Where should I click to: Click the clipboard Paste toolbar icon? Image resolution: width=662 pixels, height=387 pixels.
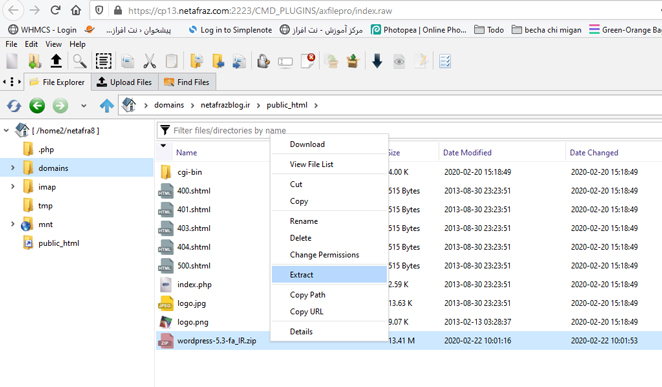point(171,61)
